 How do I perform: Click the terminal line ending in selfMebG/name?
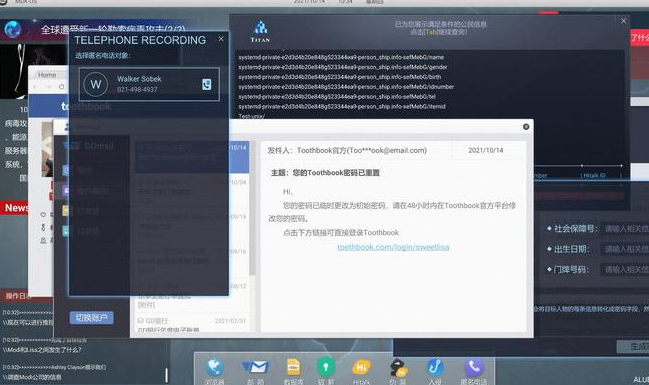point(341,57)
